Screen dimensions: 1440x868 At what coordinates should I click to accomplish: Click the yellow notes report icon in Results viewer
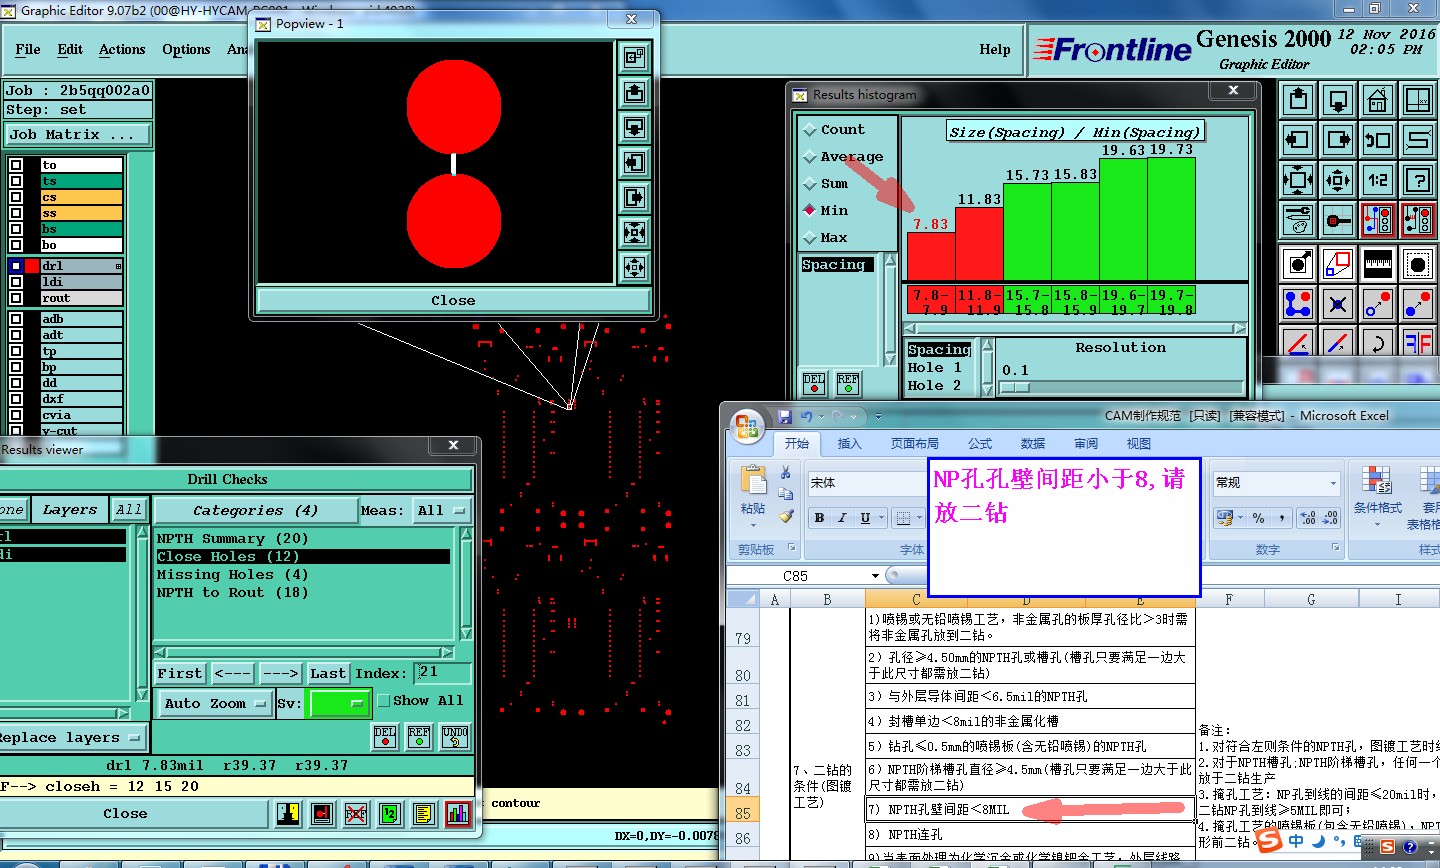(x=424, y=814)
